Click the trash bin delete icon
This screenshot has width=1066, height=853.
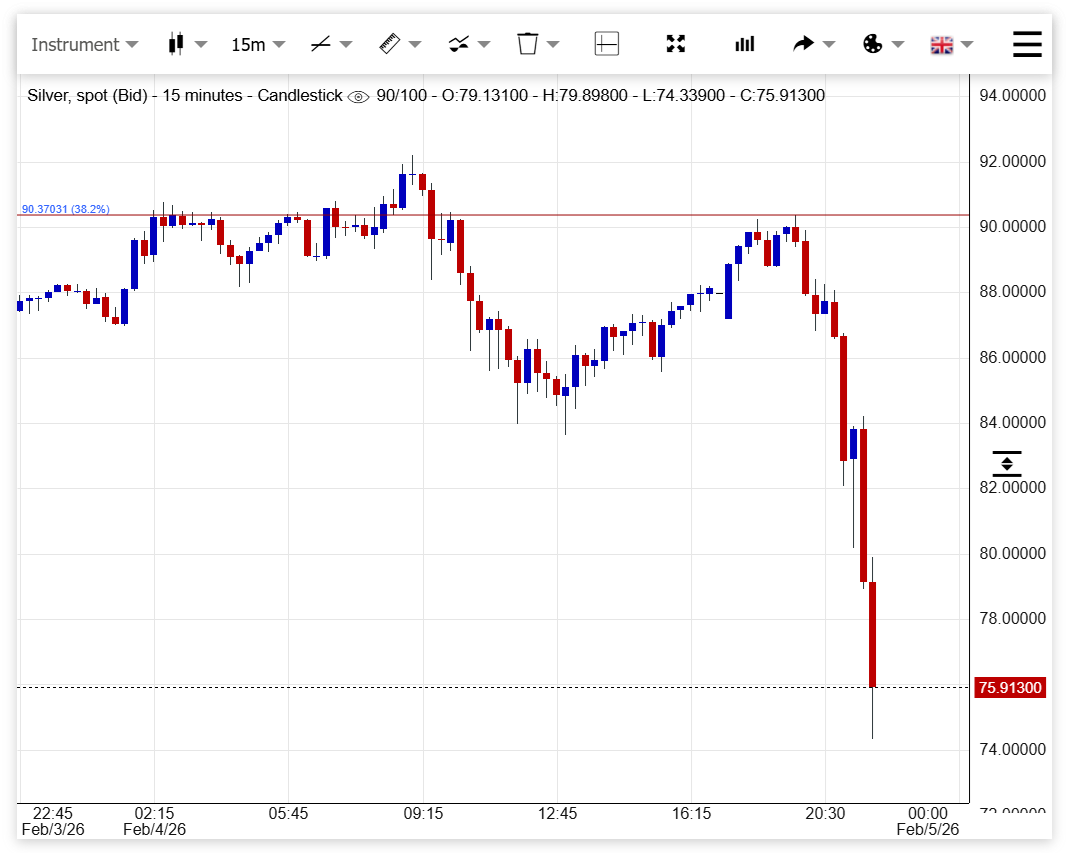[528, 44]
